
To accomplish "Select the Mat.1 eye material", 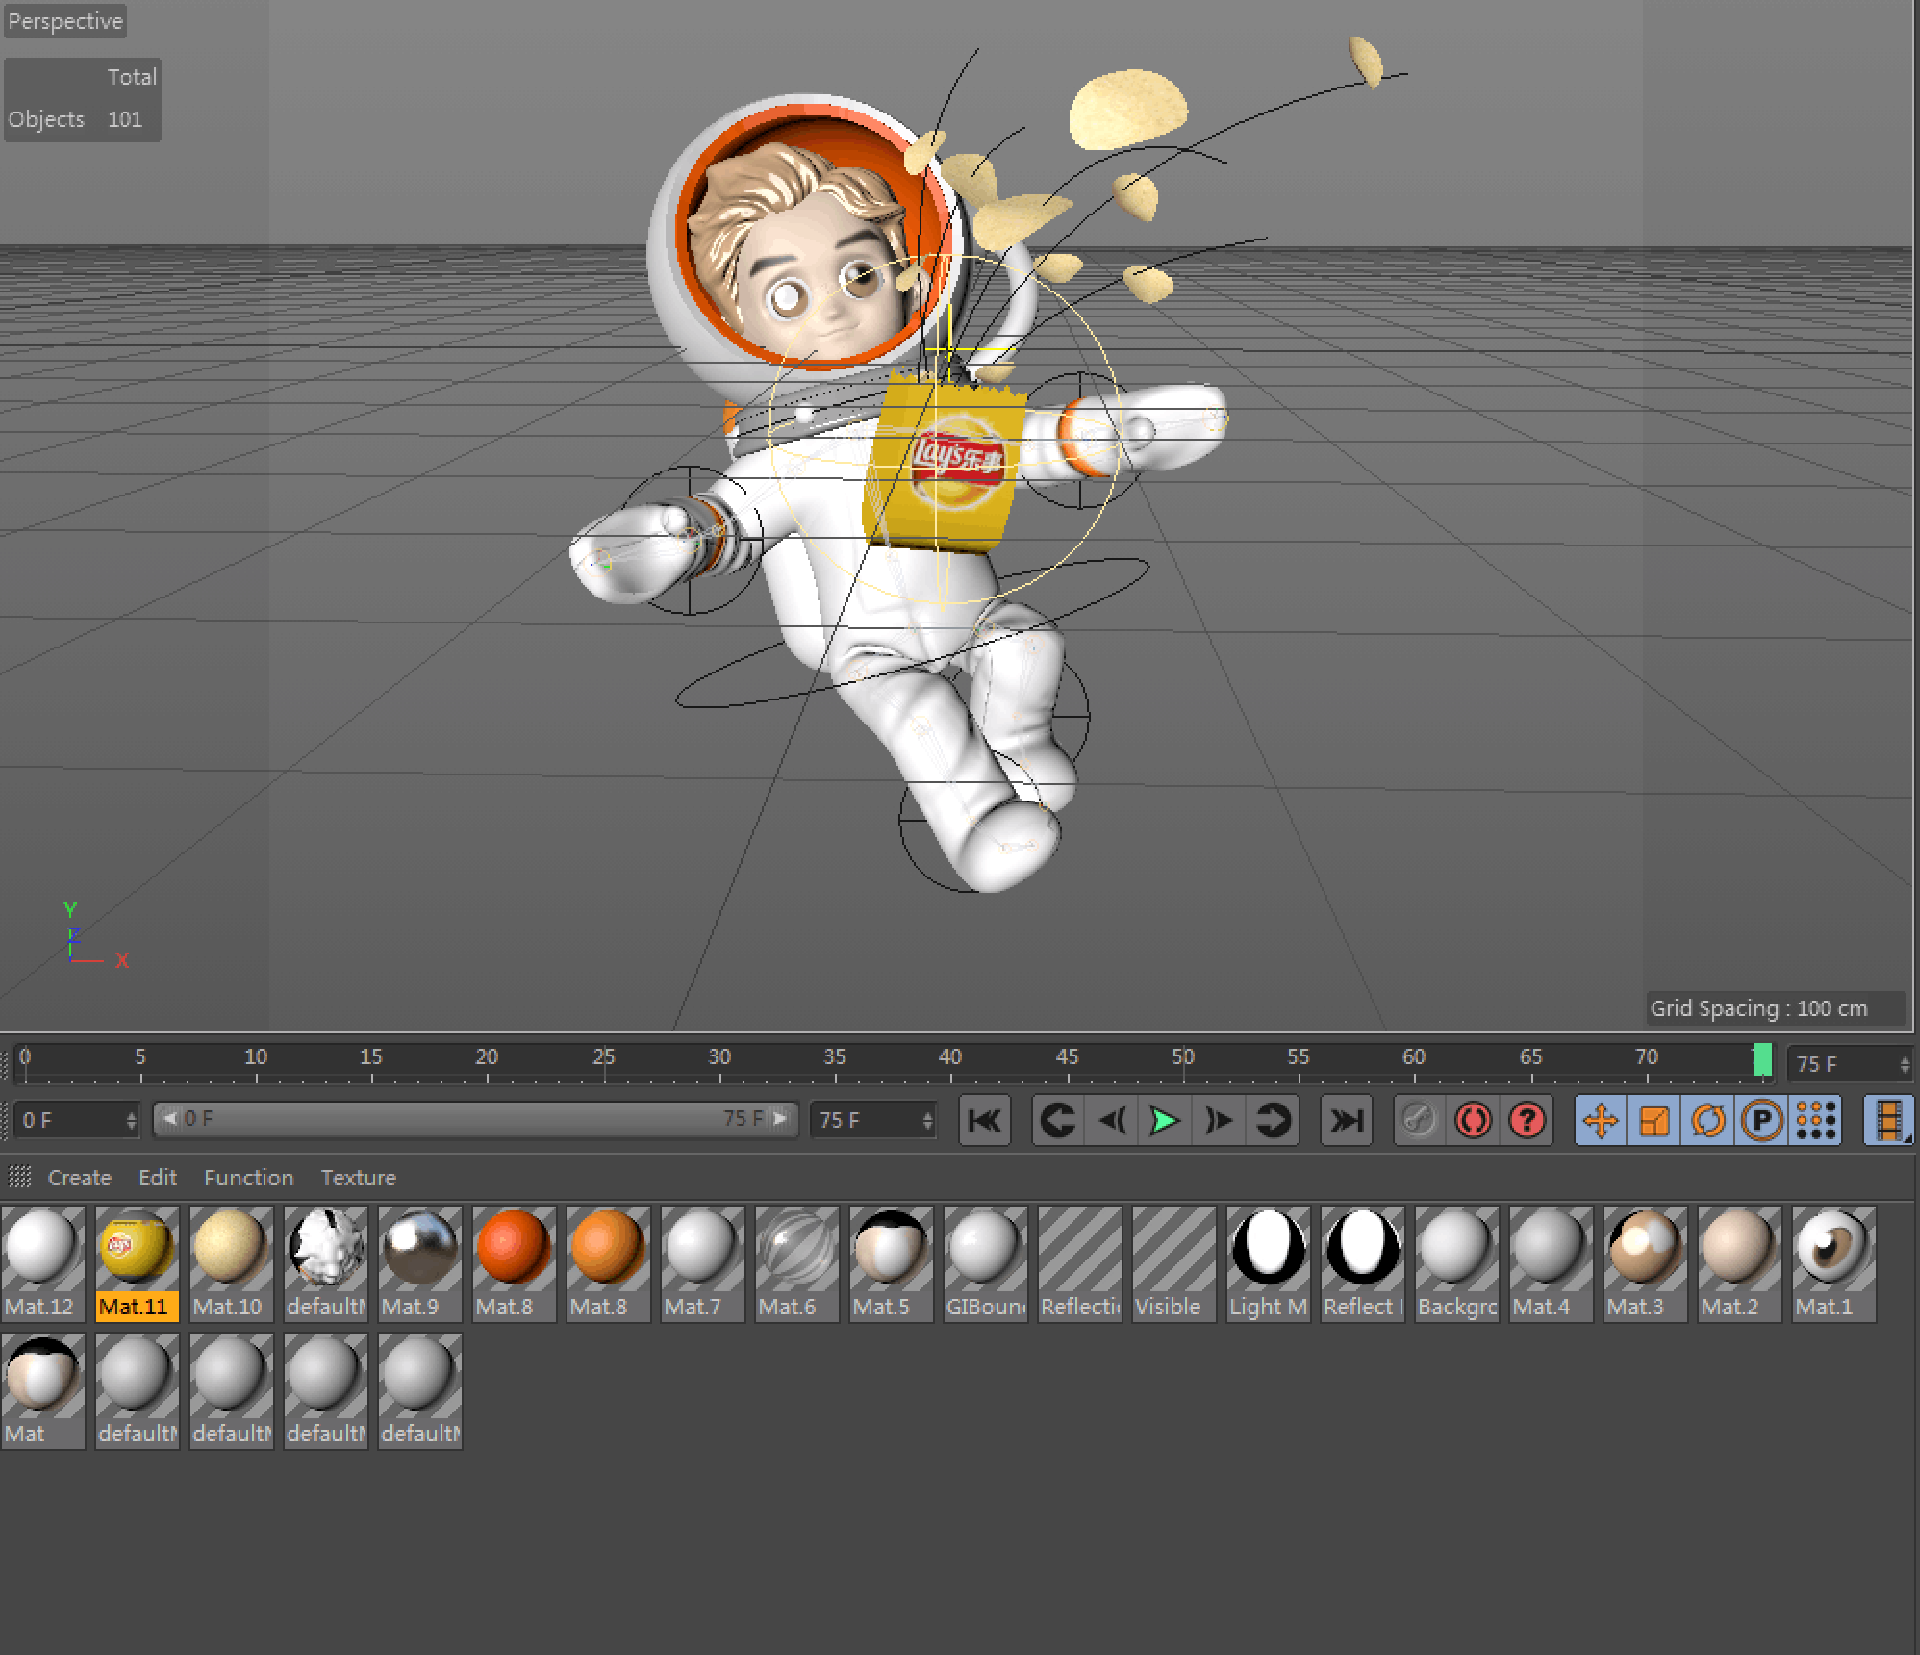I will click(x=1834, y=1264).
